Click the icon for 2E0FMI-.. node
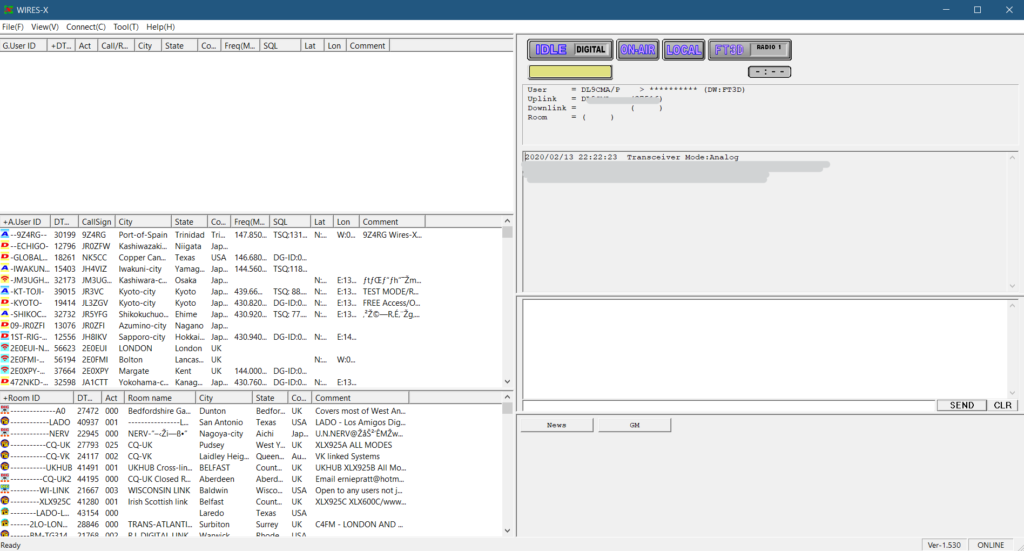1024x551 pixels. (5, 360)
